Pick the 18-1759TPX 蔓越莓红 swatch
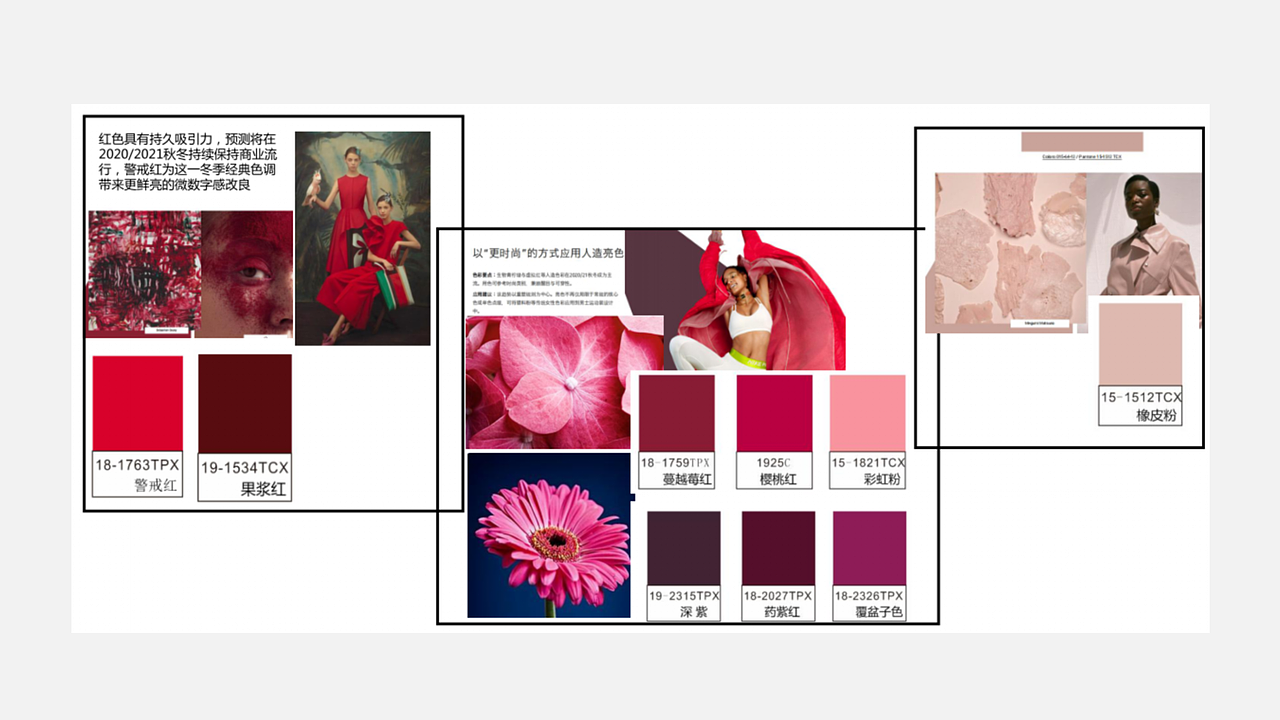The image size is (1280, 720). point(677,413)
